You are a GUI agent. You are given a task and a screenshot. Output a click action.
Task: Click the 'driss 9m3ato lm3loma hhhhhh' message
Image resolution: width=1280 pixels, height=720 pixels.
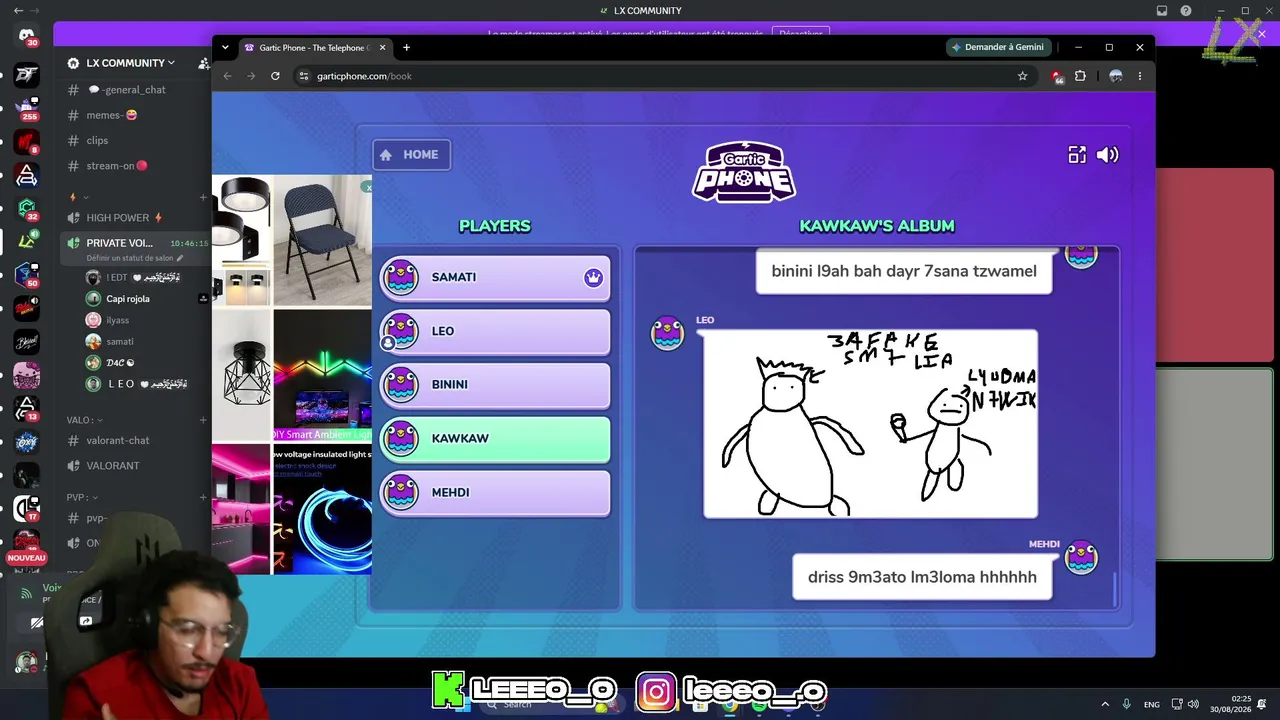[922, 577]
